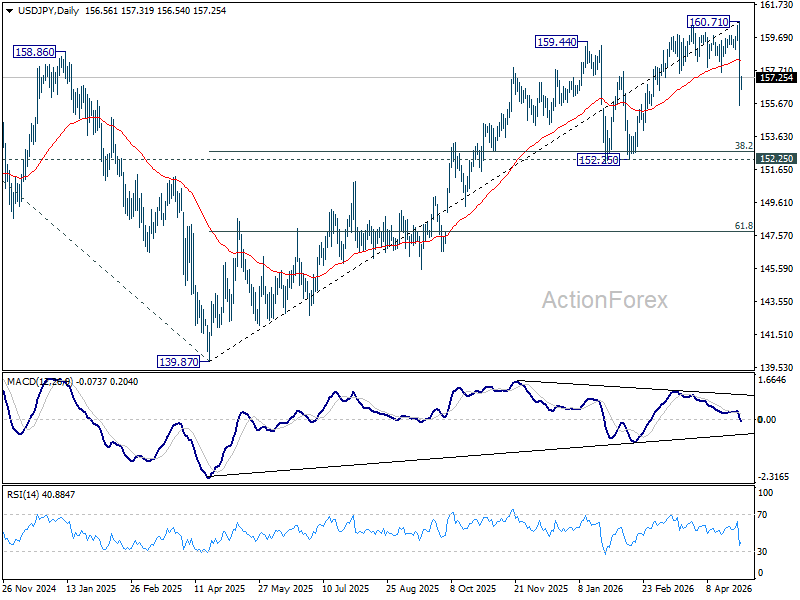
Task: Click the USDJPY chart title dropdown arrow
Action: tap(10, 11)
